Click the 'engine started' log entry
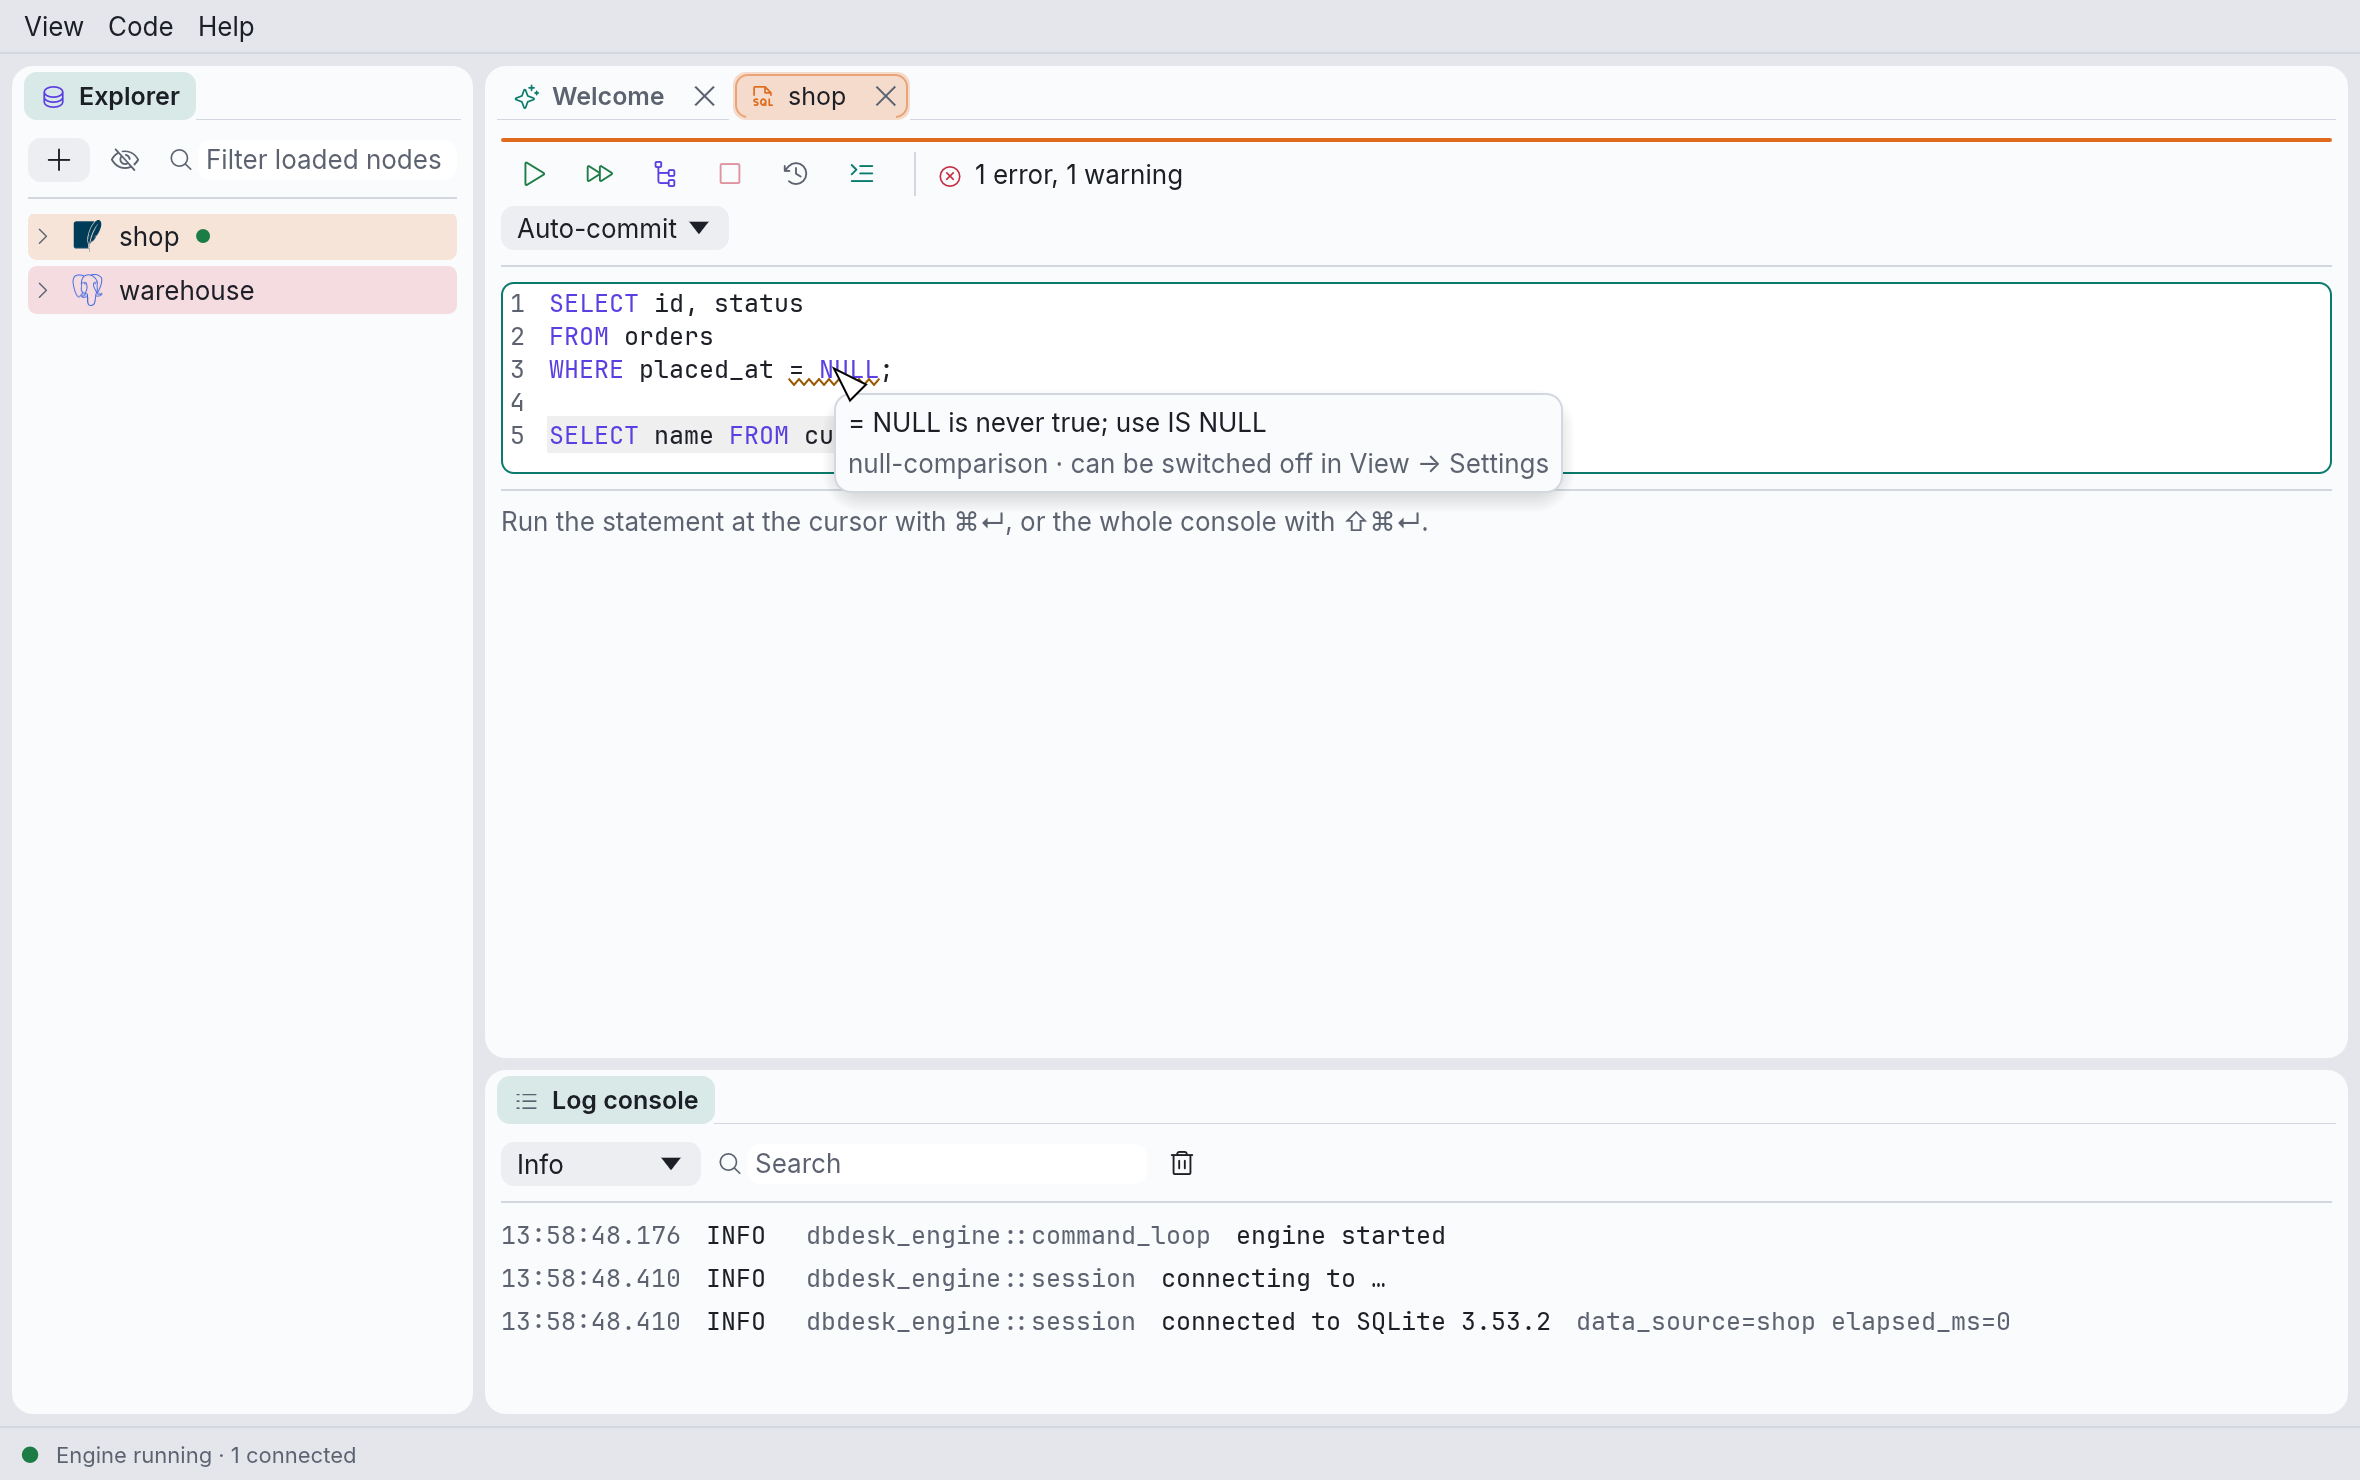 coord(1340,1235)
